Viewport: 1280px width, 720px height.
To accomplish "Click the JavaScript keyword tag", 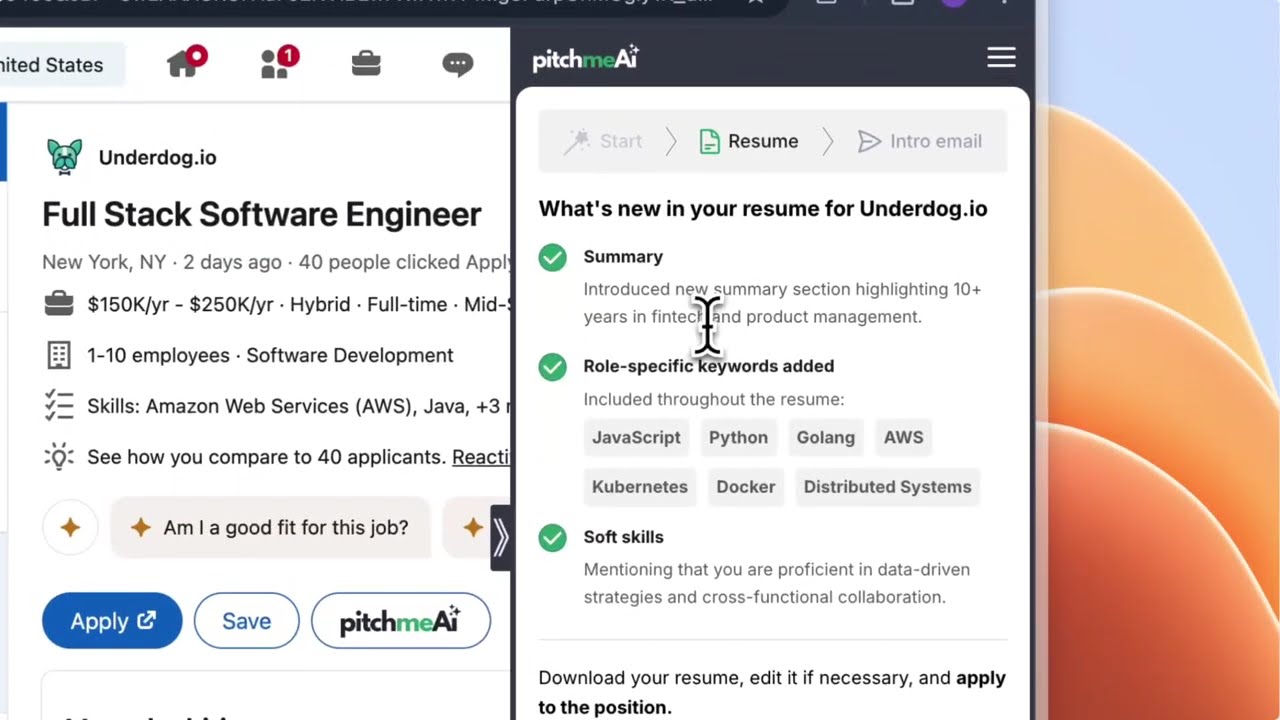I will tap(636, 437).
